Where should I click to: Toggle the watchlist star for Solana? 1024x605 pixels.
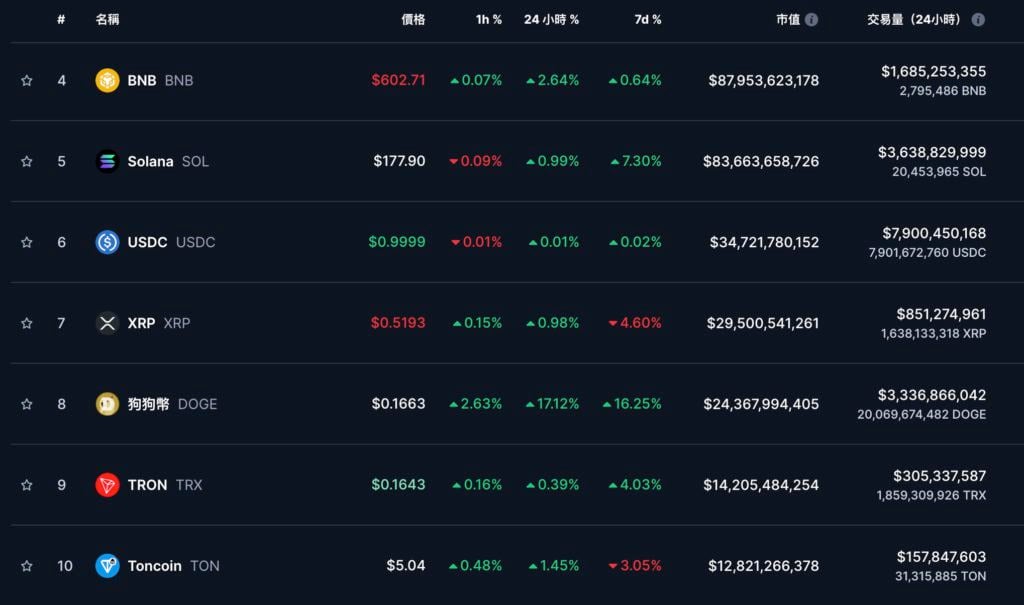[27, 161]
